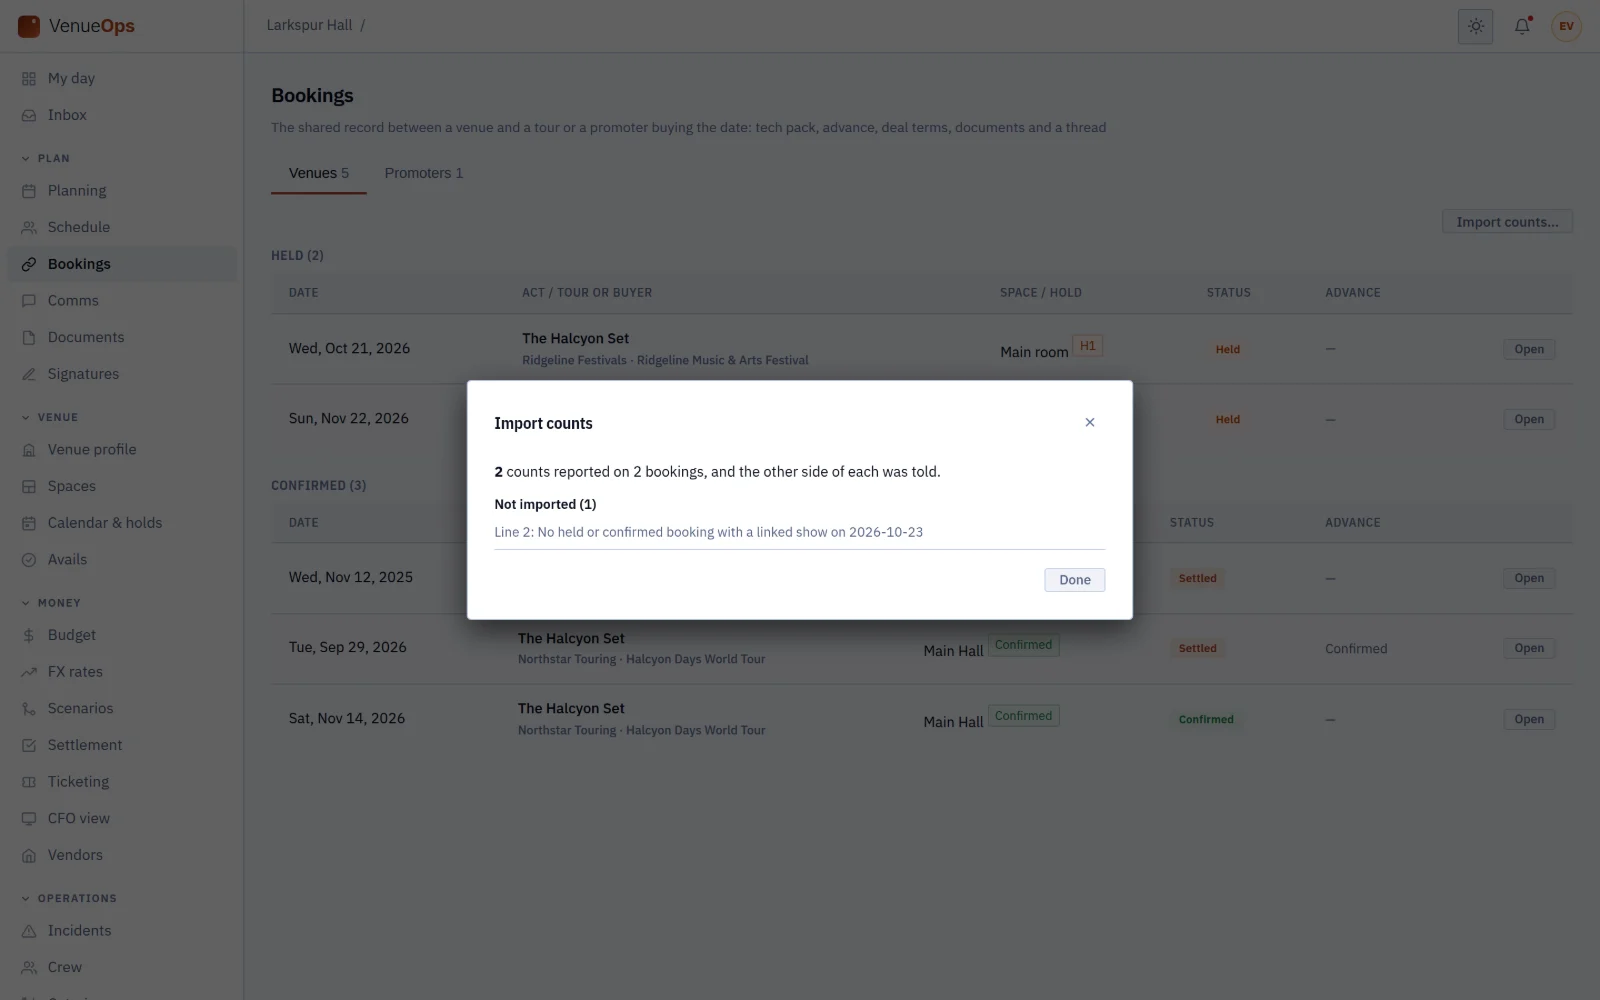1600x1000 pixels.
Task: Open Budget under Money
Action: click(123, 635)
